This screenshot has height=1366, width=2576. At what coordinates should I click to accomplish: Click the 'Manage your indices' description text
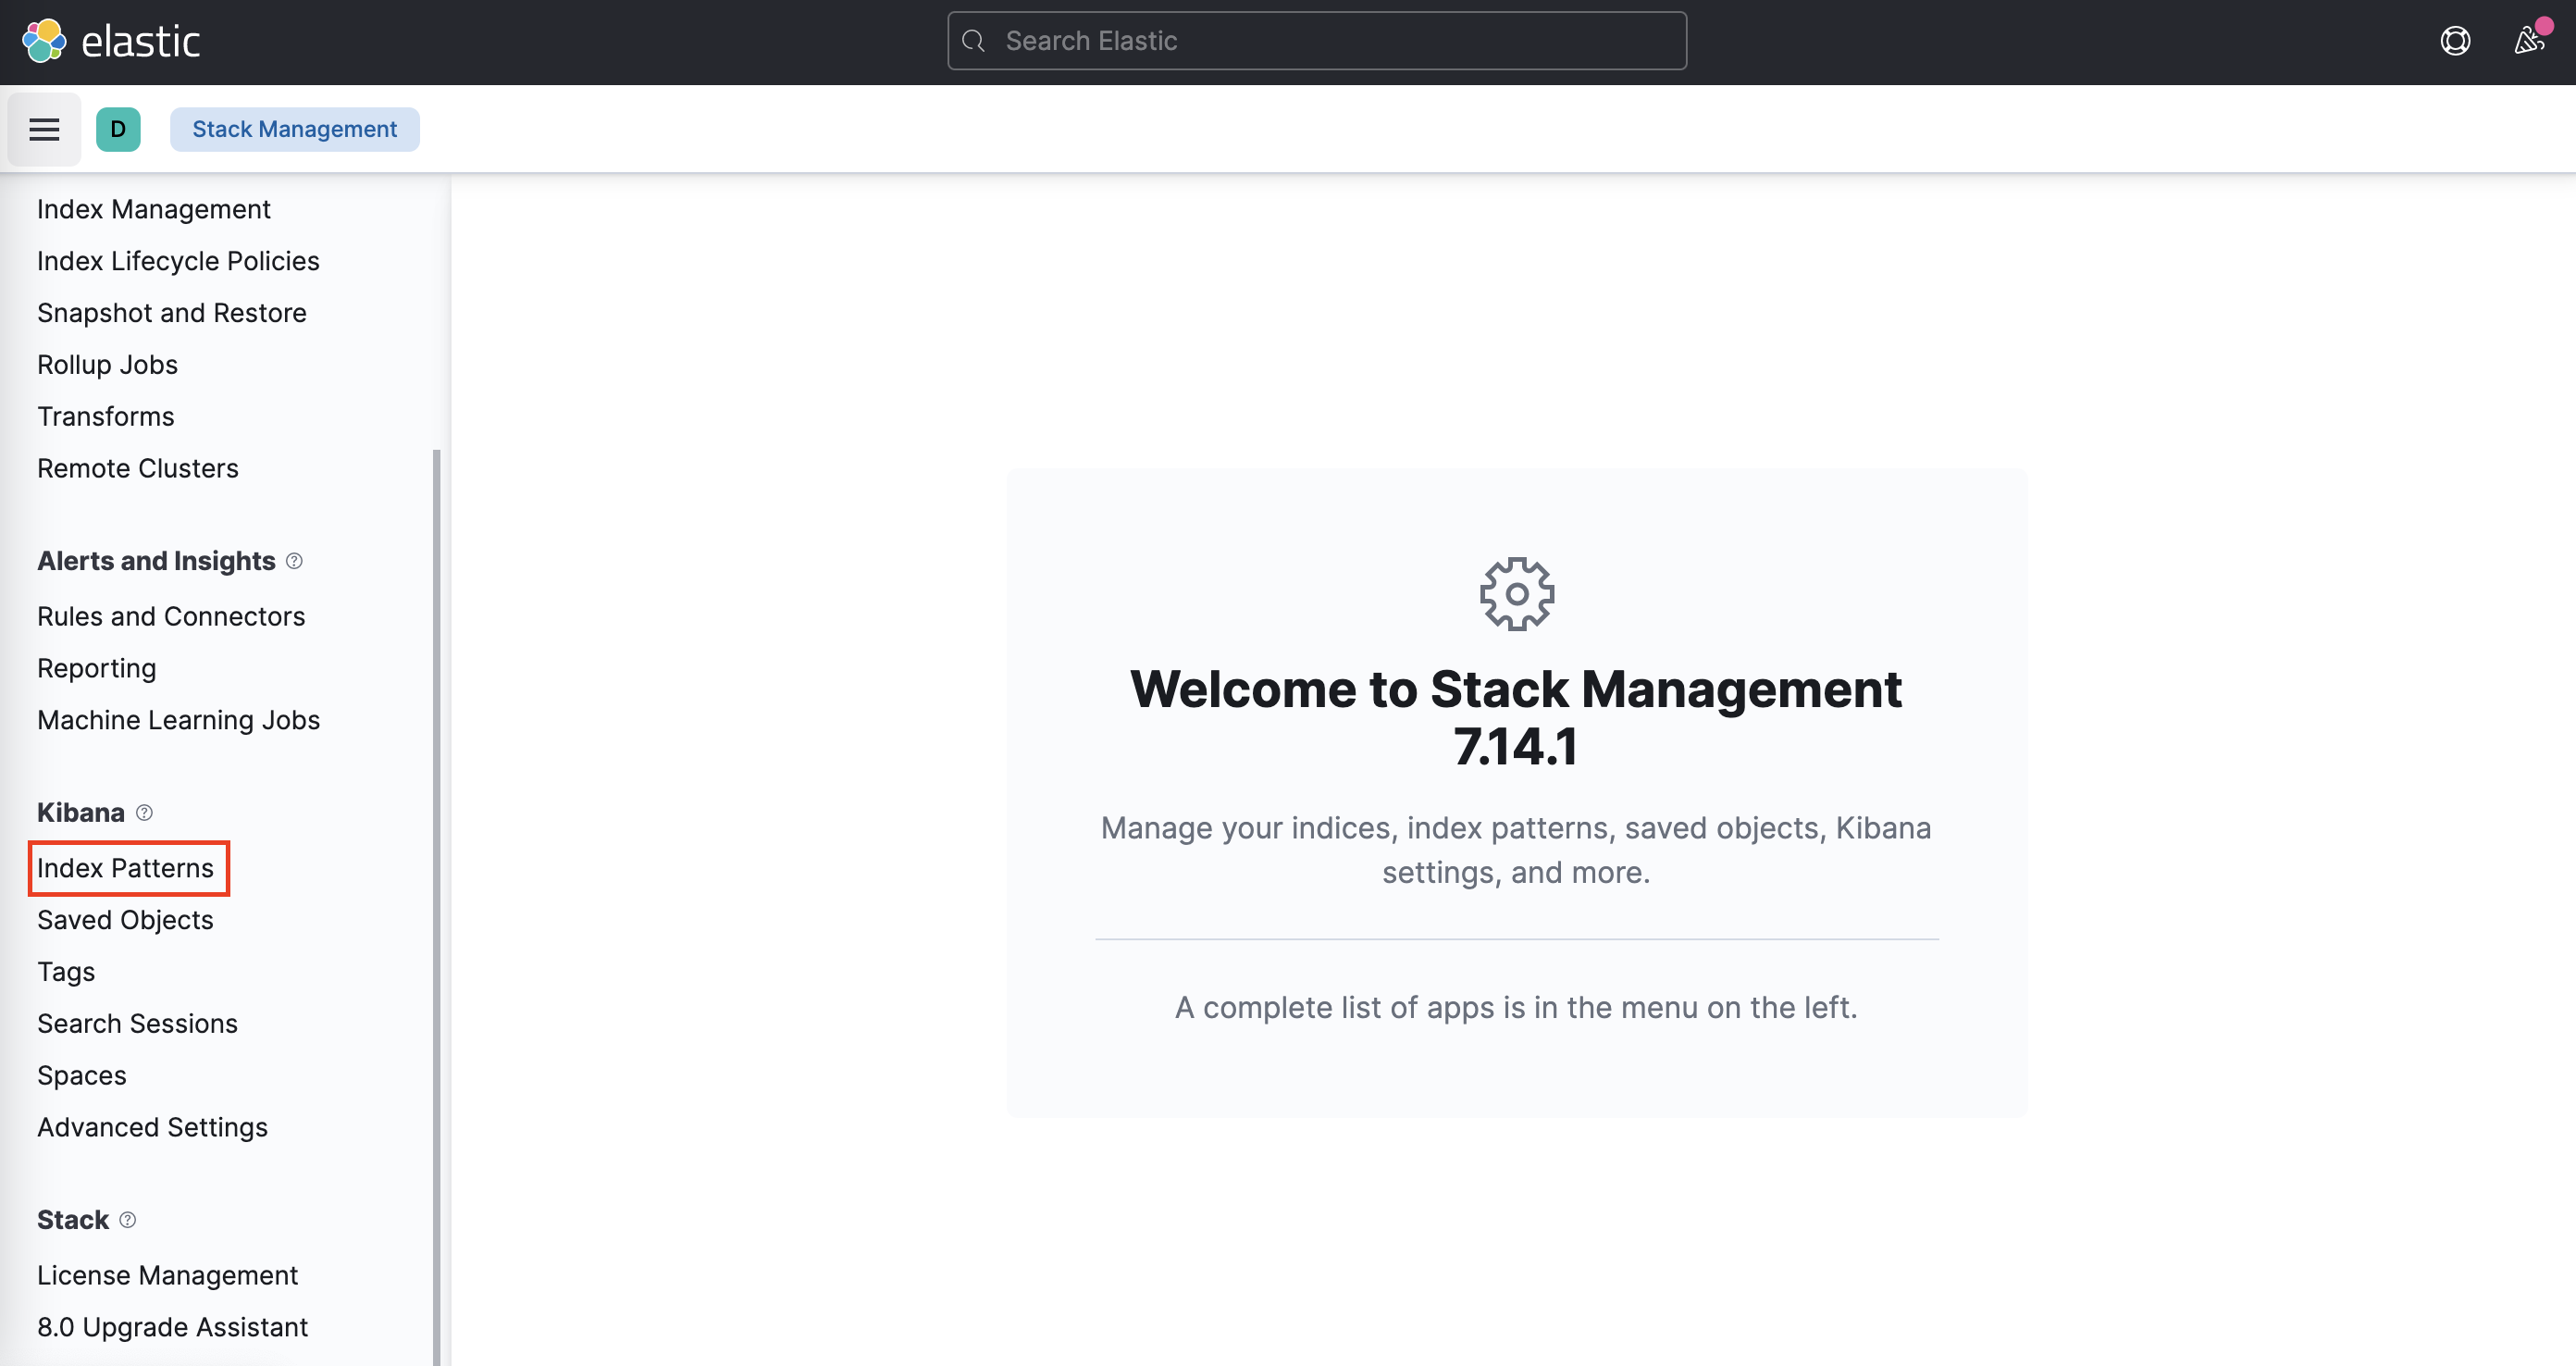pos(1516,851)
